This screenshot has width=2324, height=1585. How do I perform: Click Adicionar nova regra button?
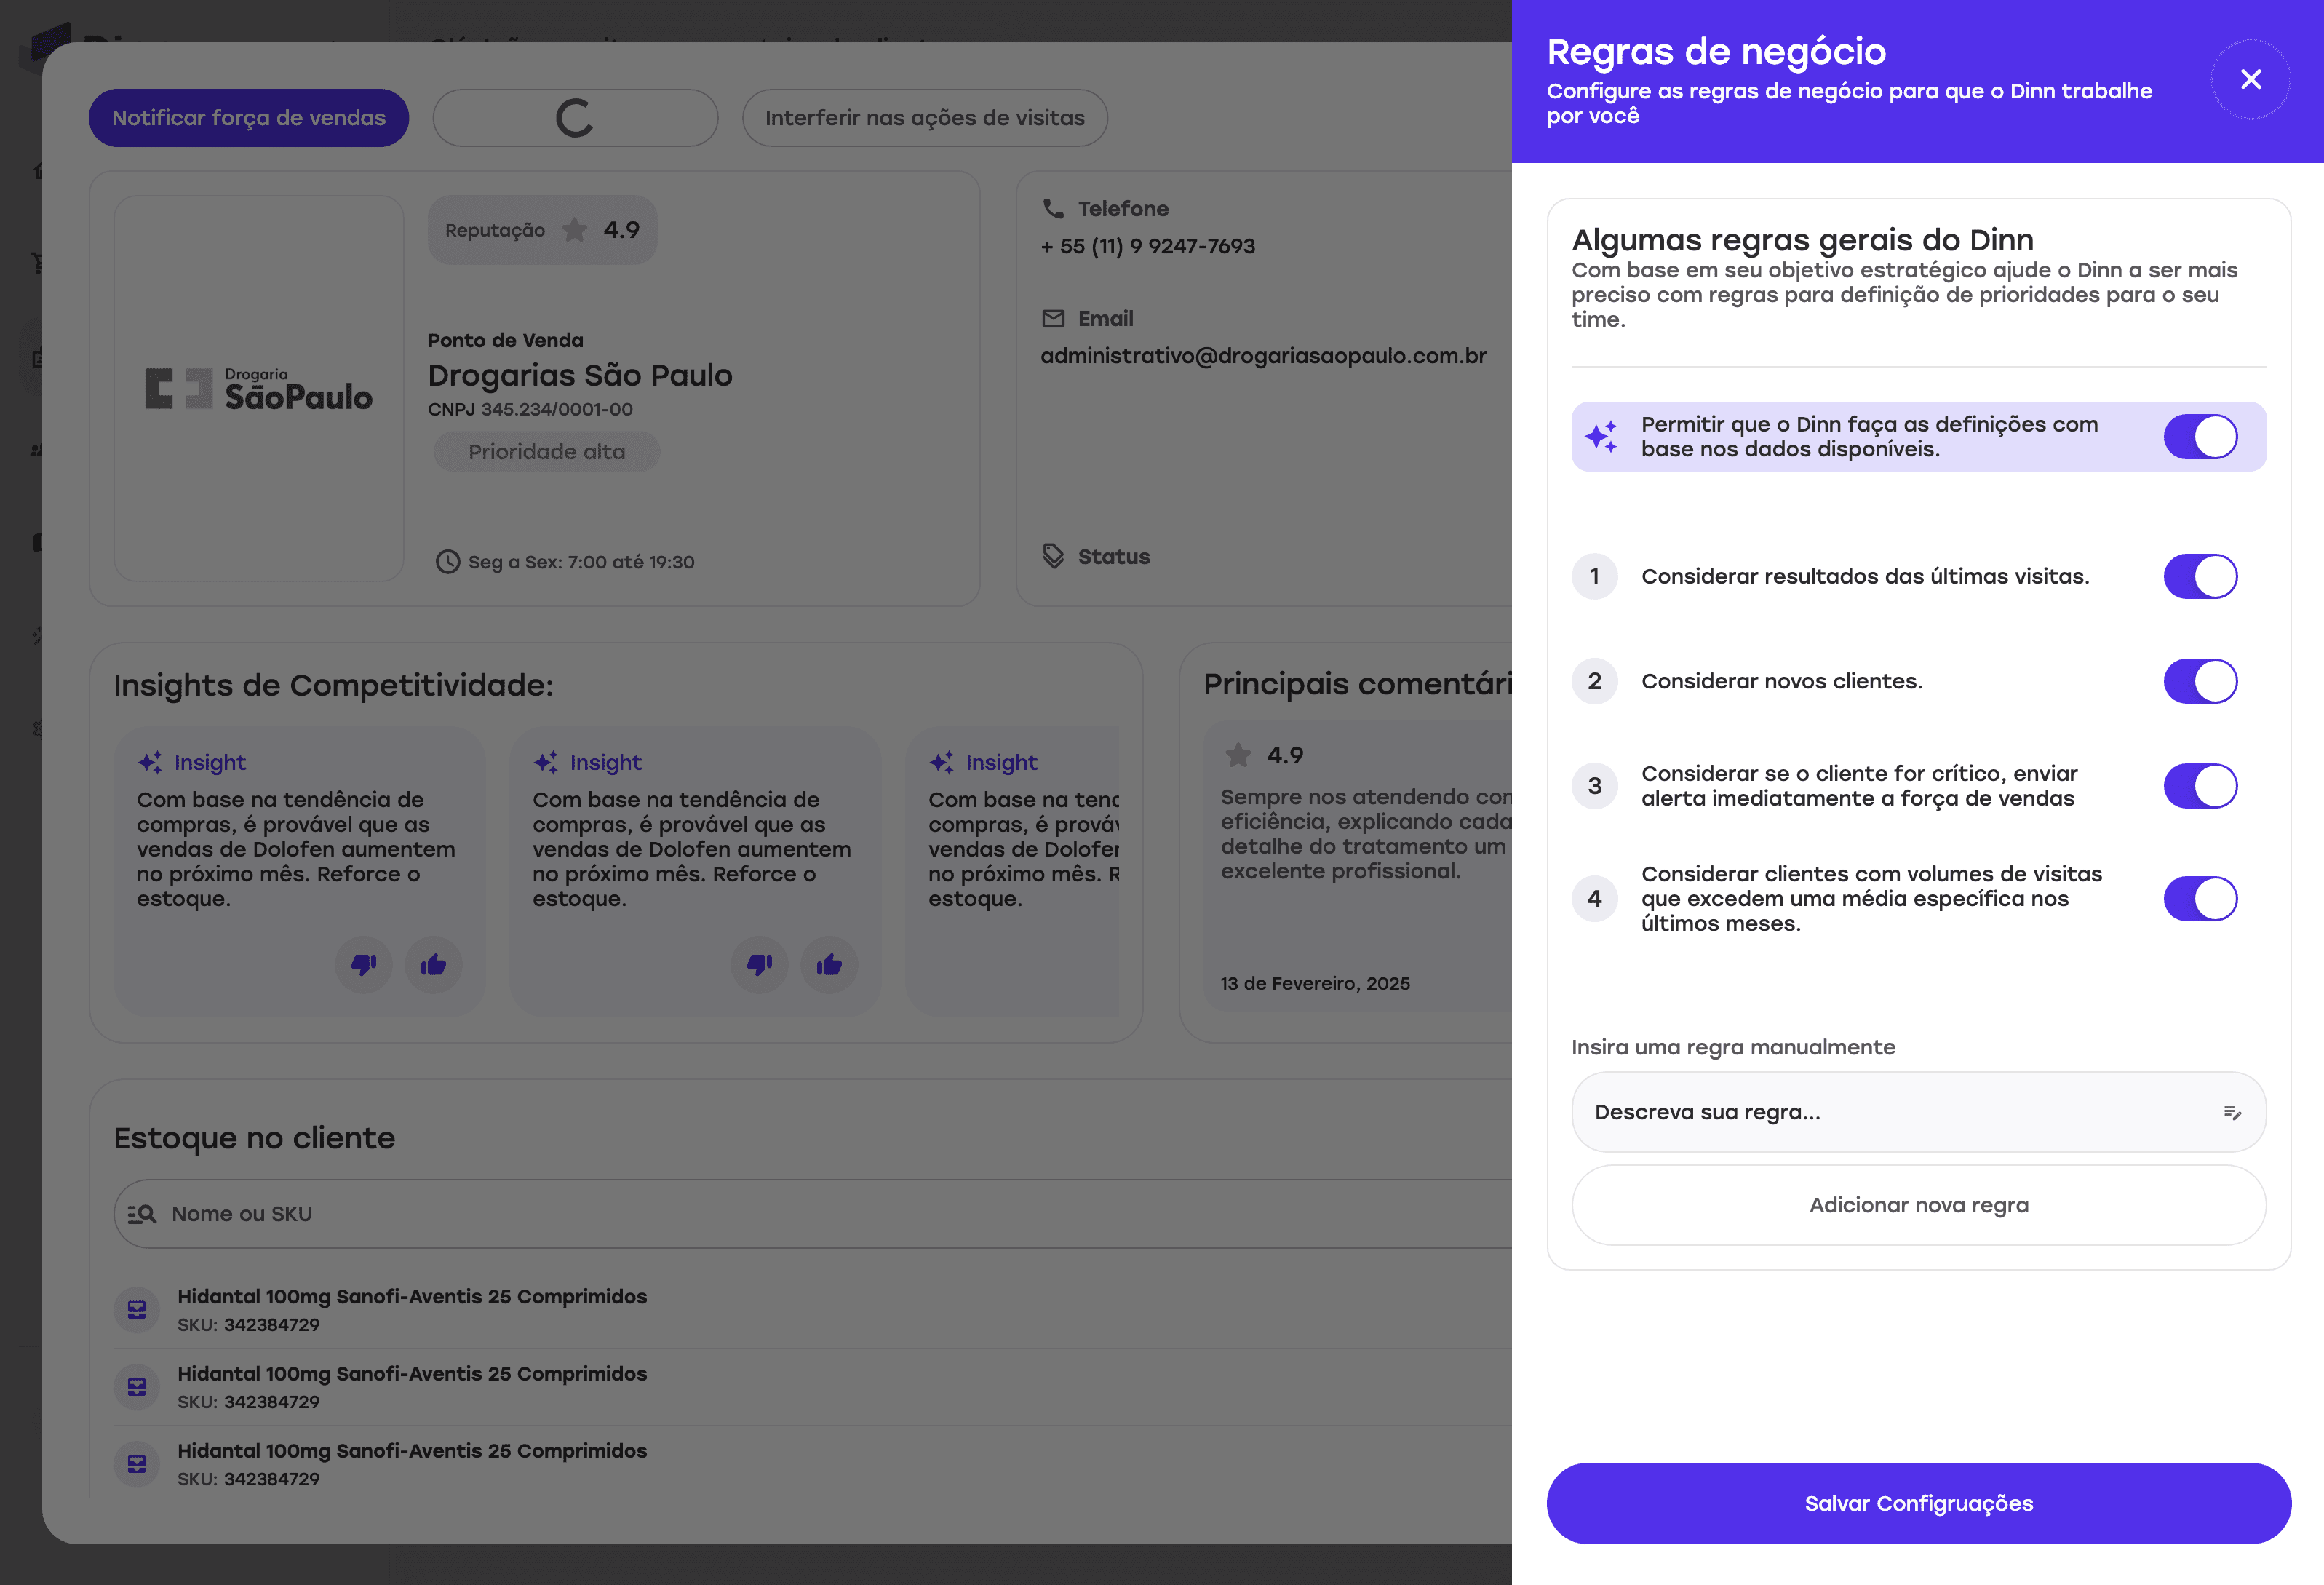1918,1205
